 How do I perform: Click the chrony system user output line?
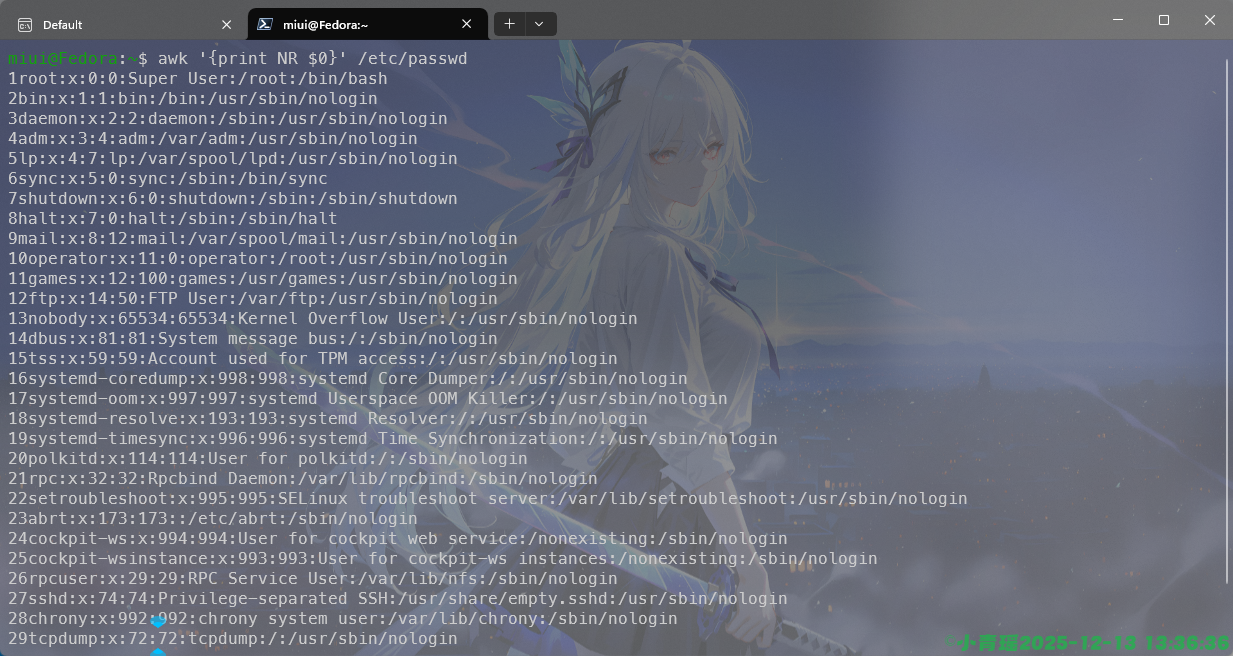tap(340, 618)
